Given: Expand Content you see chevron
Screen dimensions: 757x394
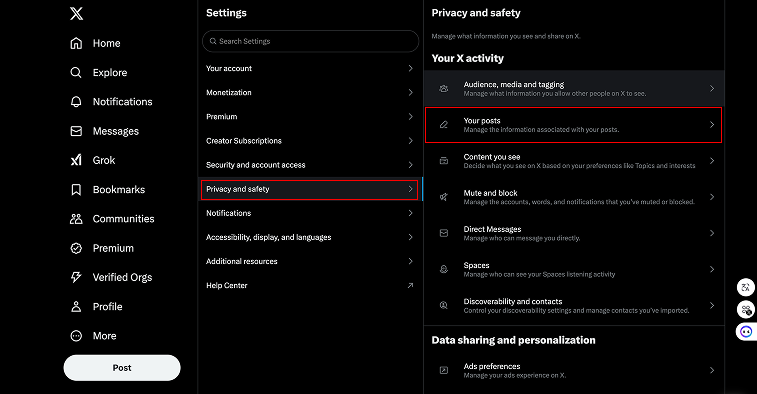Looking at the screenshot, I should point(712,161).
